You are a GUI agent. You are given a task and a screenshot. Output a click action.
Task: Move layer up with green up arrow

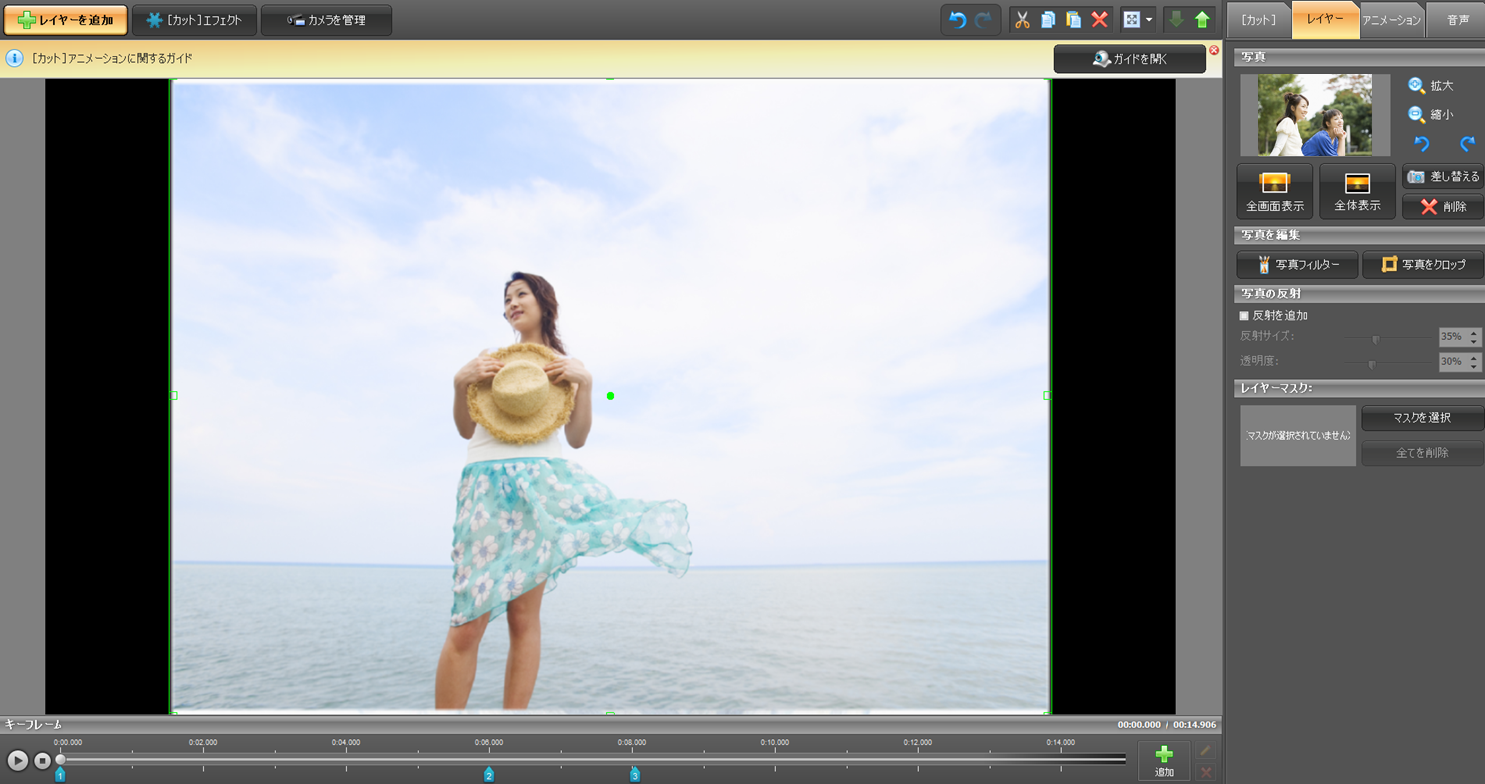point(1202,20)
